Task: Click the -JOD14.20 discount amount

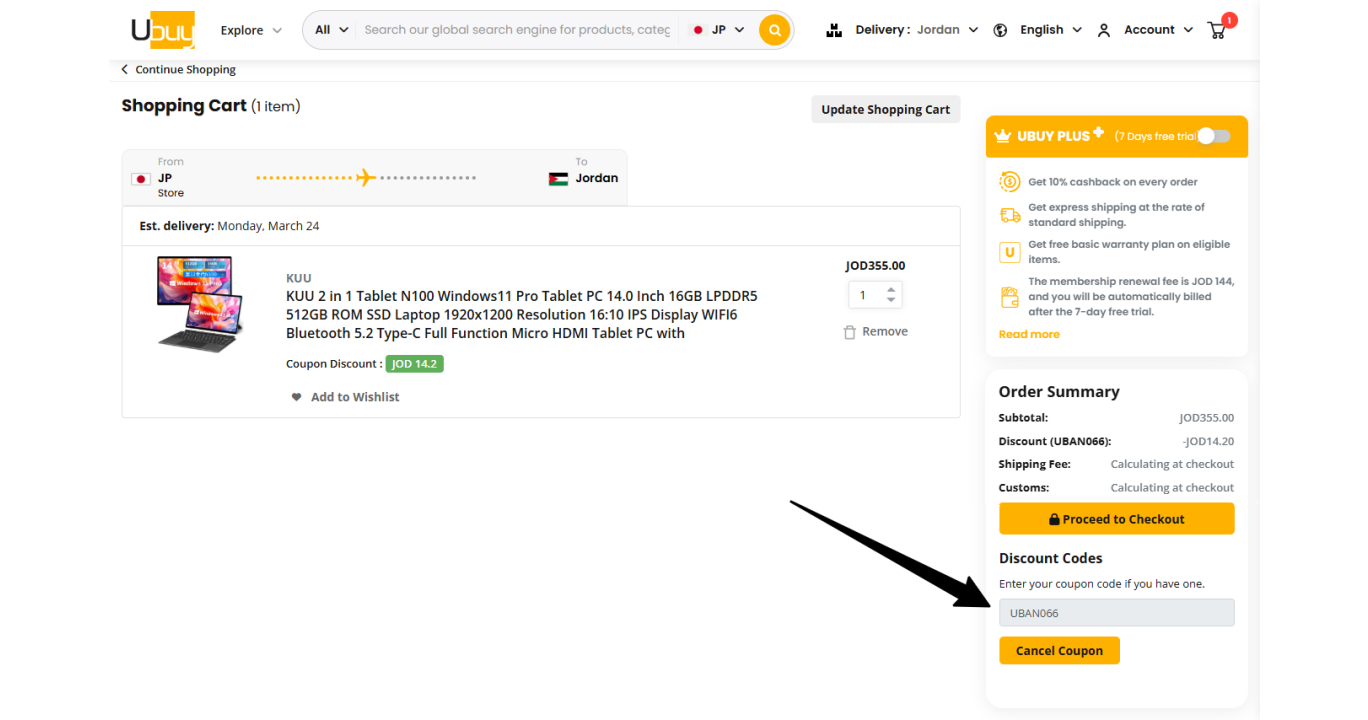Action: coord(1208,441)
